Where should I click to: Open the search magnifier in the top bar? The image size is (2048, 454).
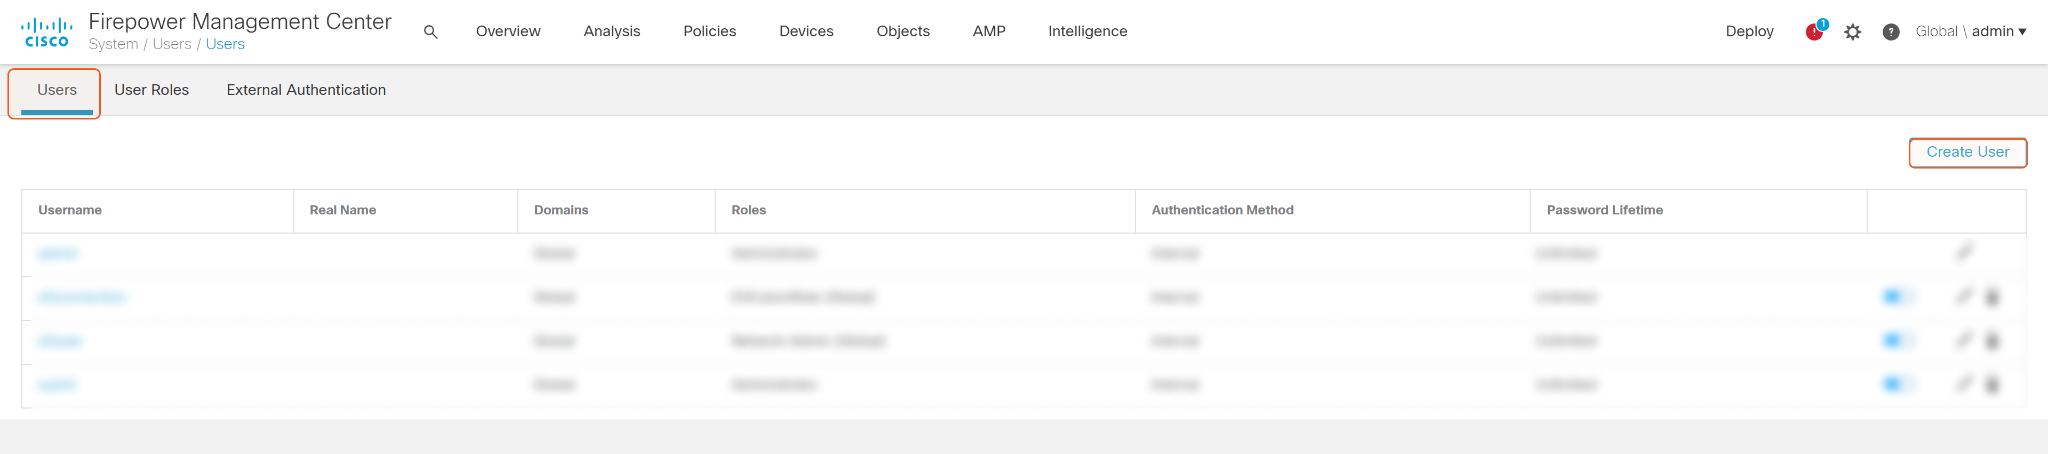point(431,32)
